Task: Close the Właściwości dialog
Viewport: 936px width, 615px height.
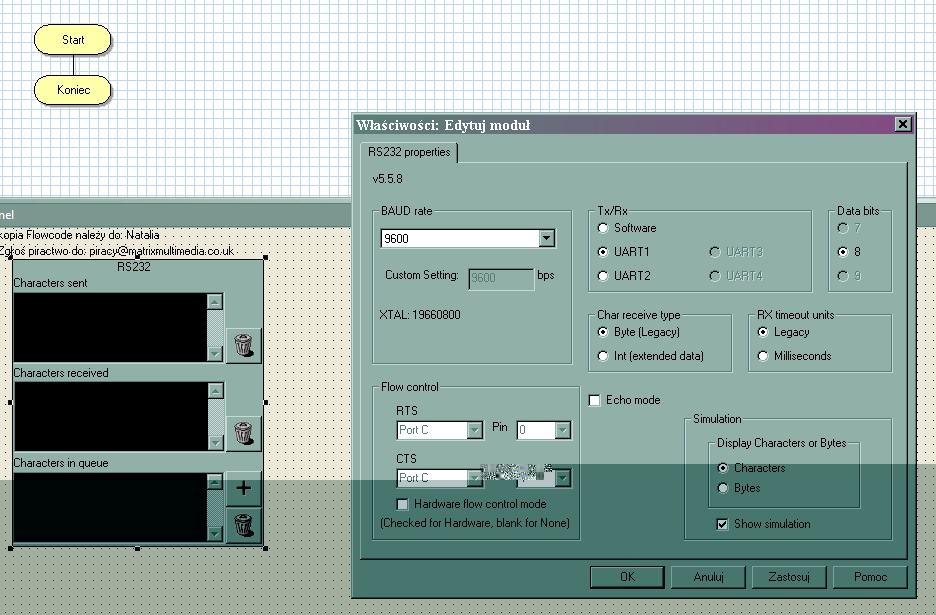Action: point(903,124)
